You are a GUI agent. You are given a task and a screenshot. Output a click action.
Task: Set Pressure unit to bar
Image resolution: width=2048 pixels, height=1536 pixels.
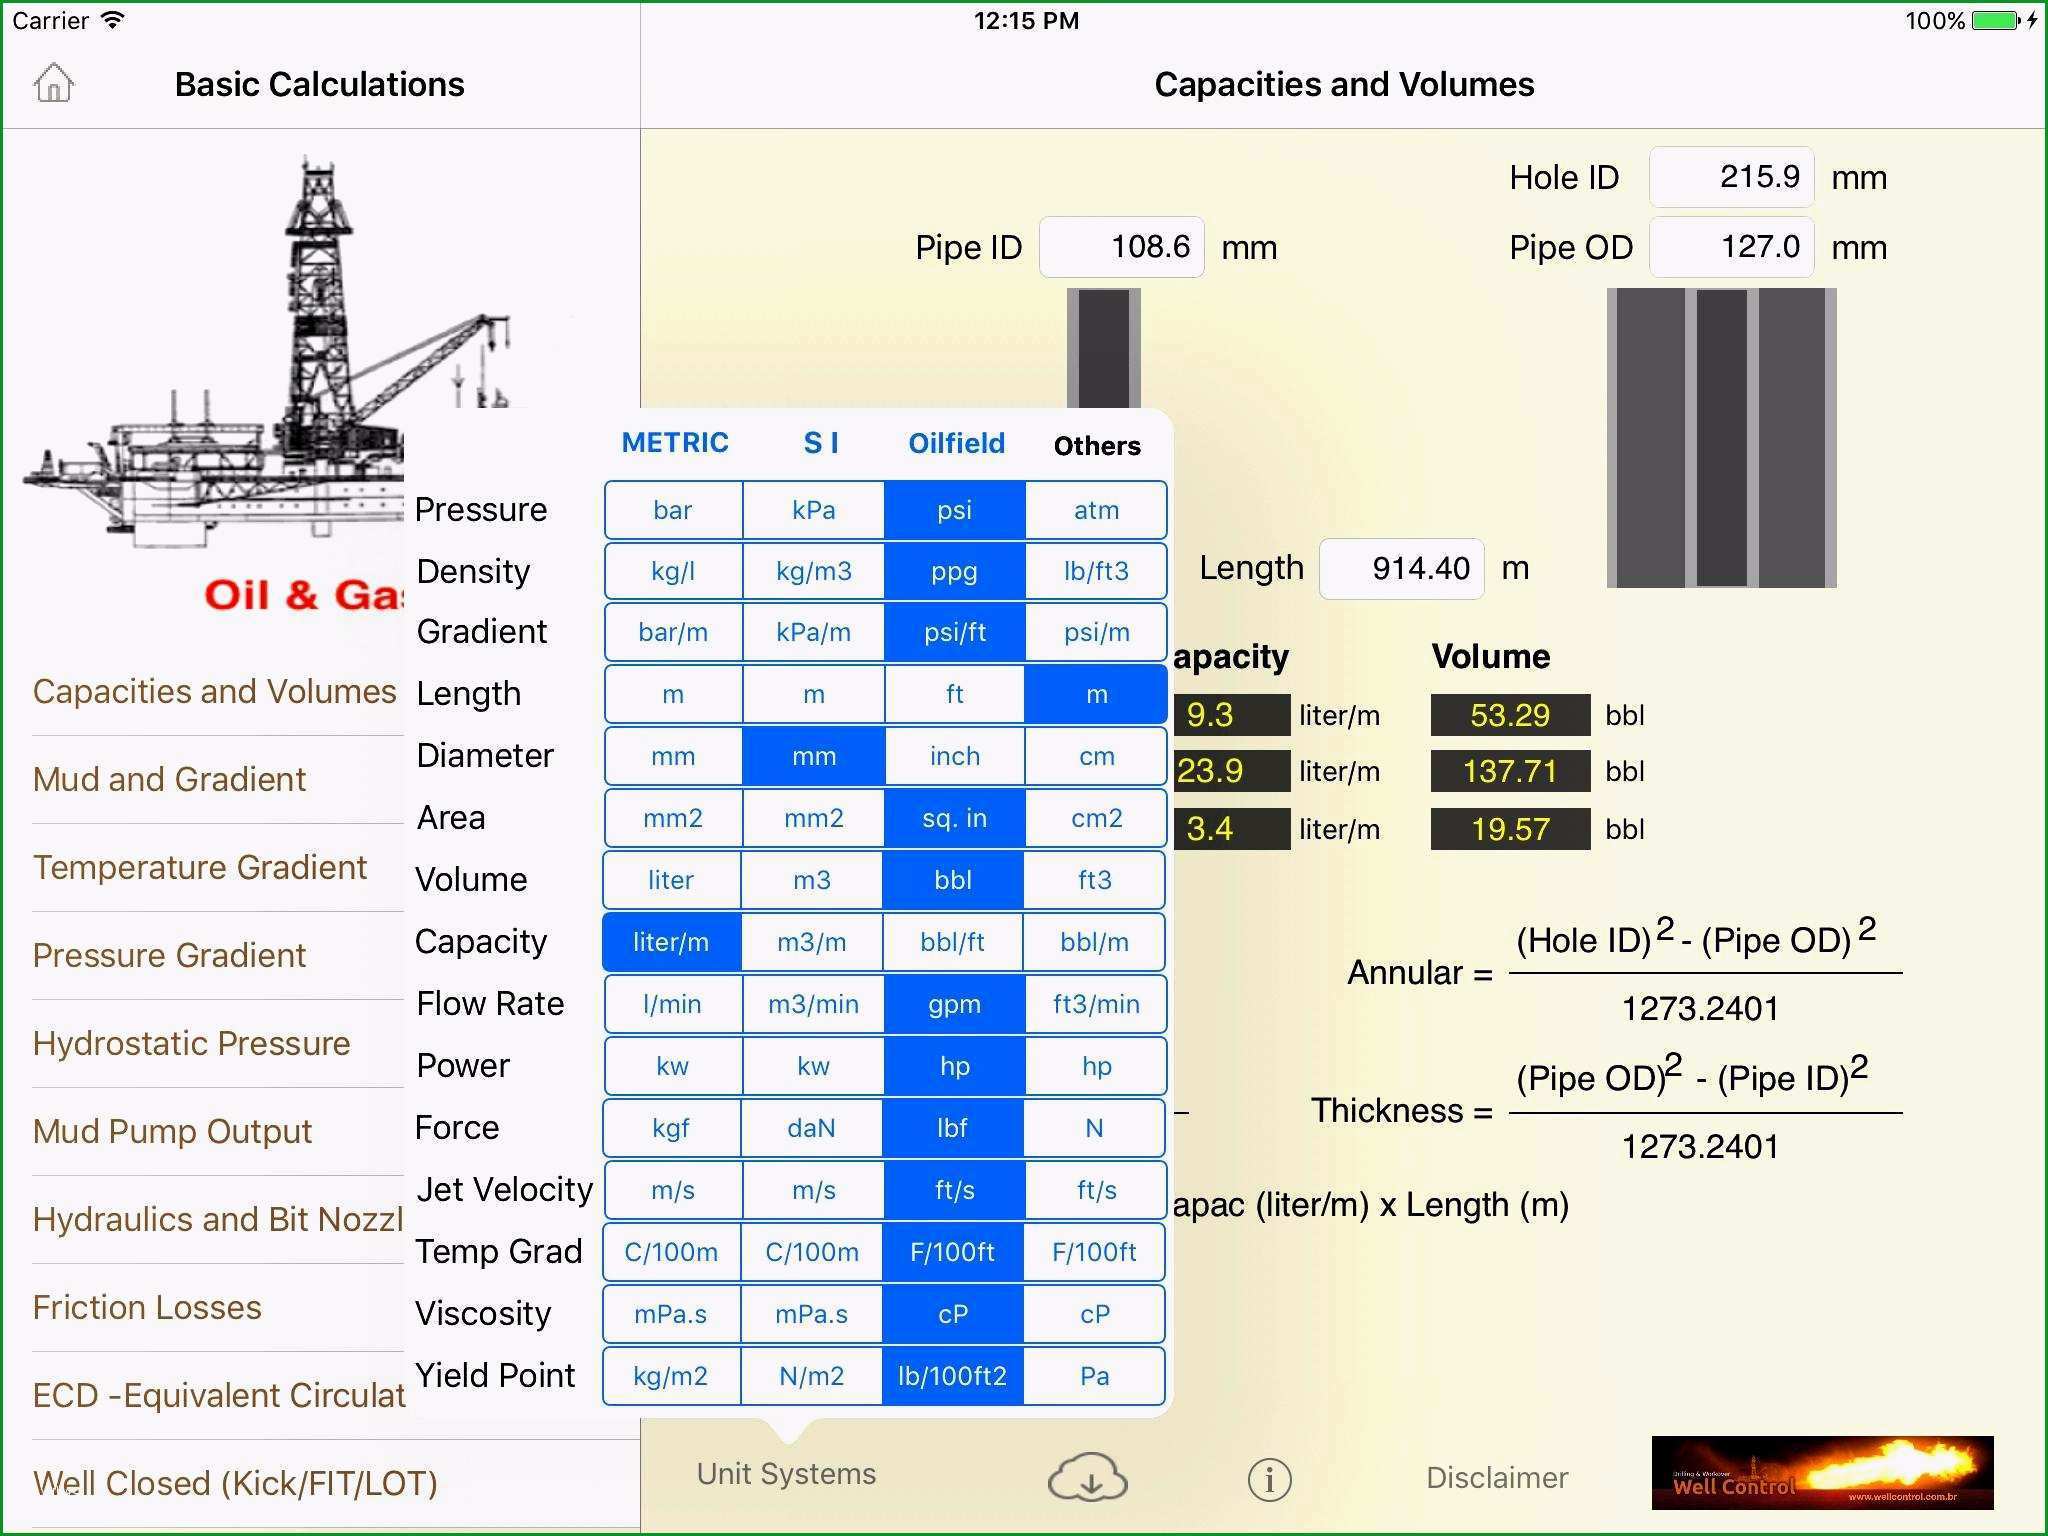673,510
